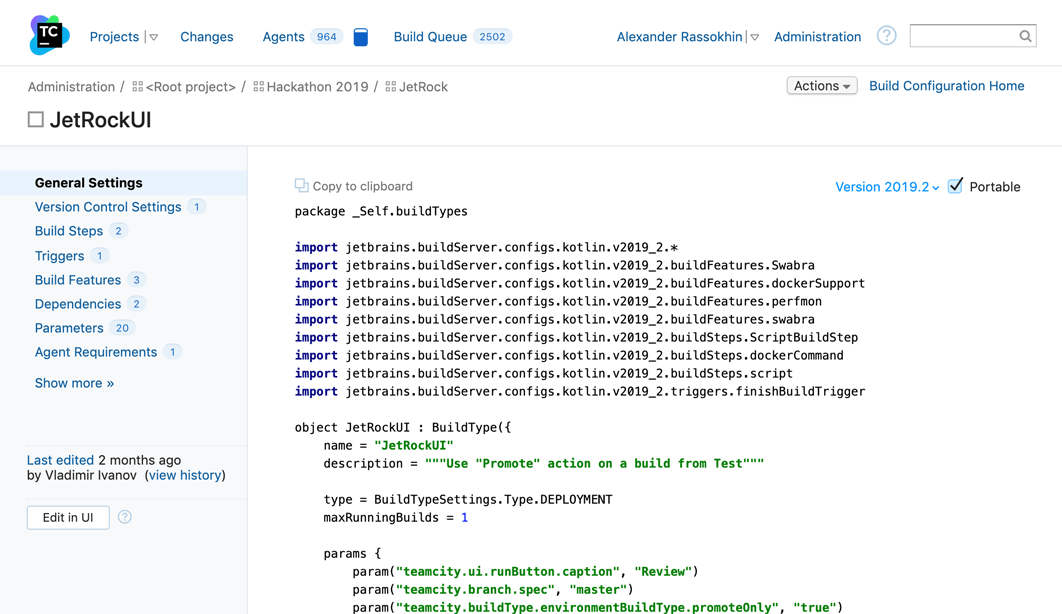
Task: Click the TeamCity logo icon
Action: [x=49, y=36]
